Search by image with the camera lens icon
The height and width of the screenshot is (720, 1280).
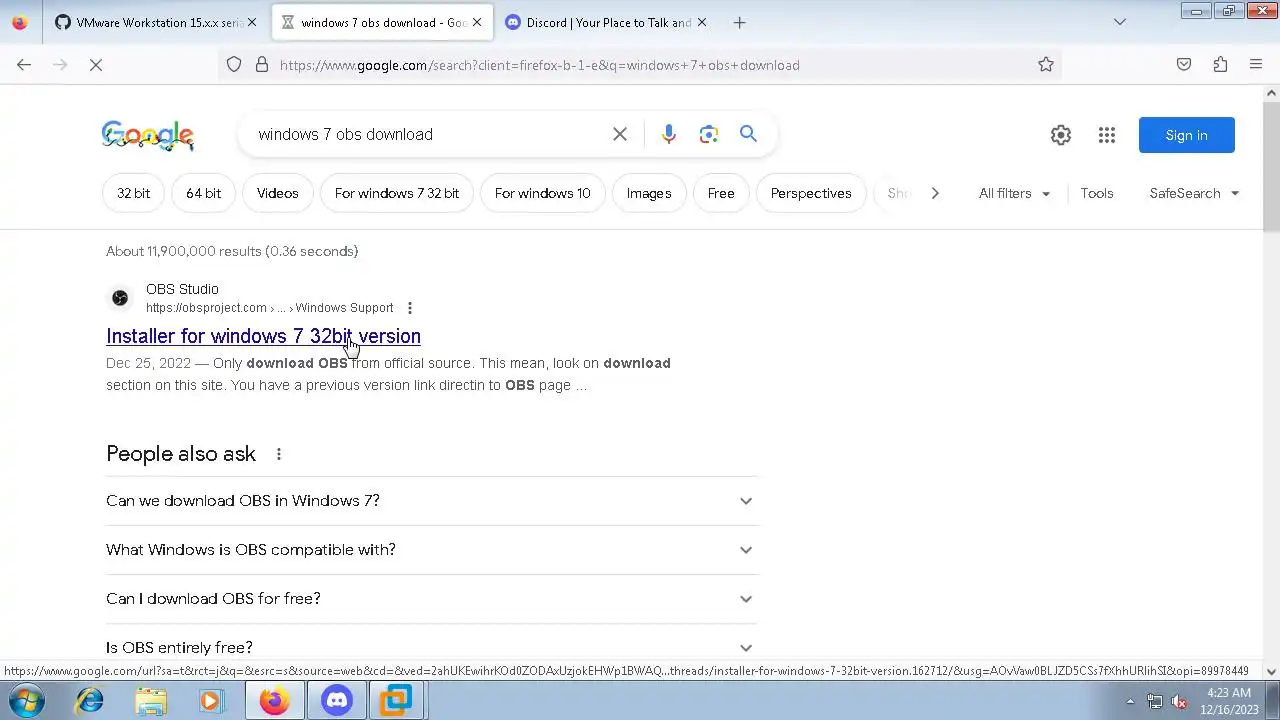point(709,134)
